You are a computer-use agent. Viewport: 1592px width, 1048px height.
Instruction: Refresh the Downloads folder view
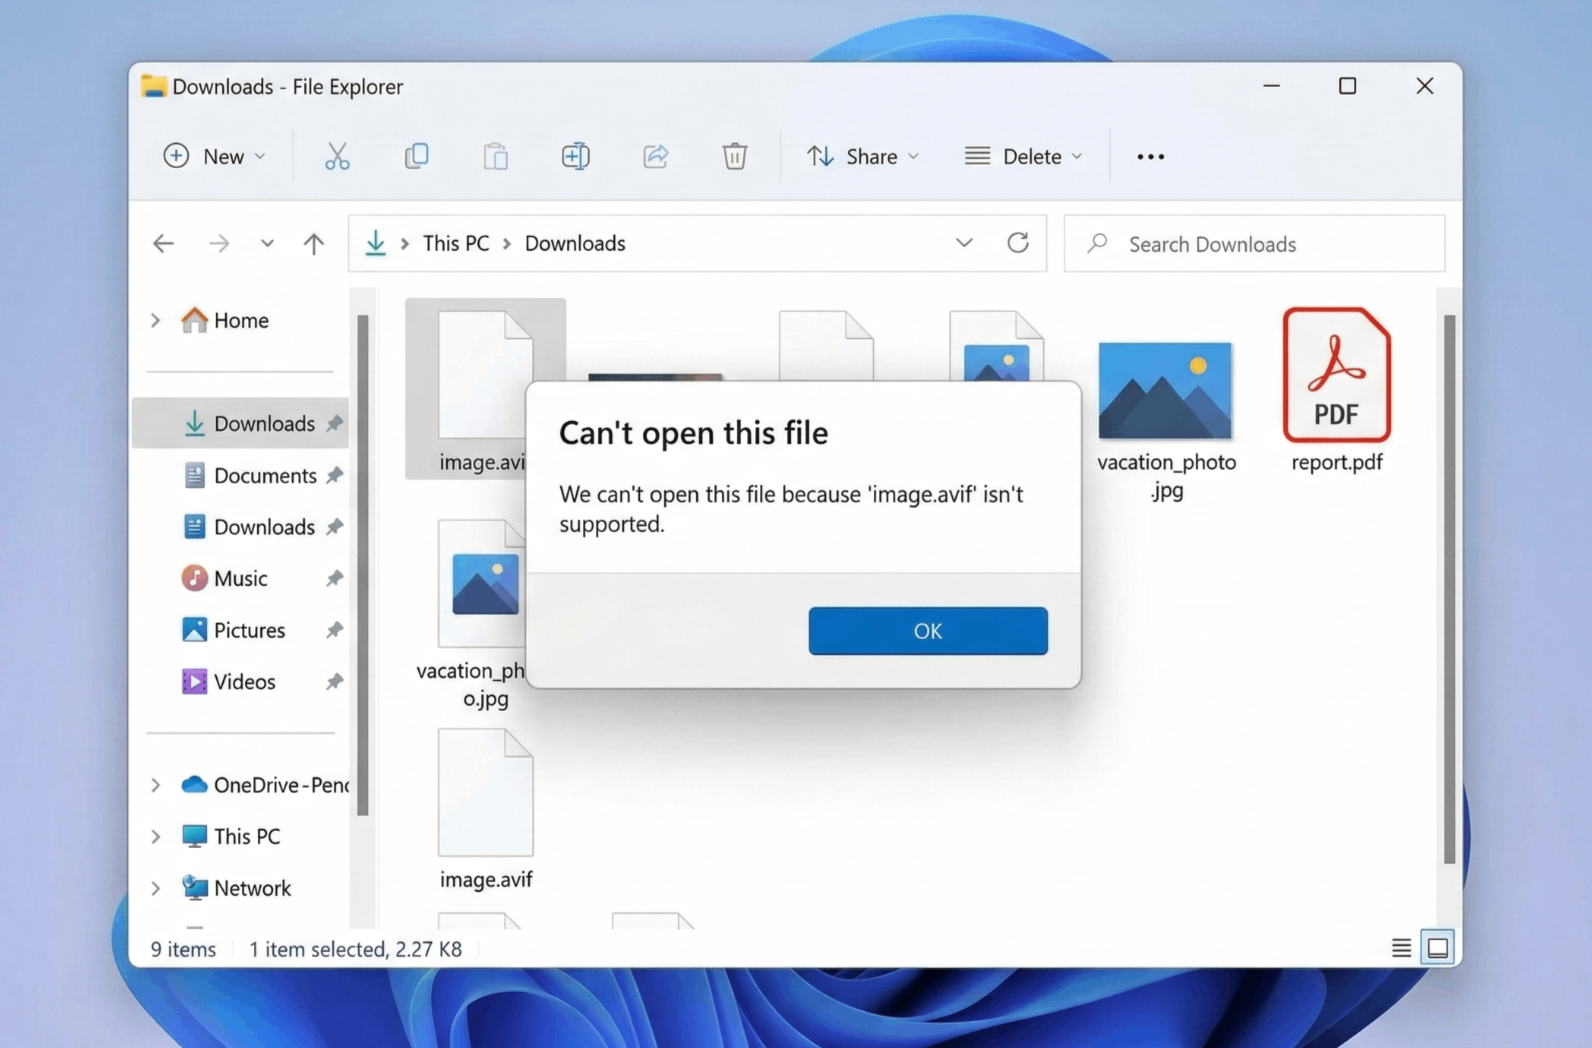tap(1018, 243)
